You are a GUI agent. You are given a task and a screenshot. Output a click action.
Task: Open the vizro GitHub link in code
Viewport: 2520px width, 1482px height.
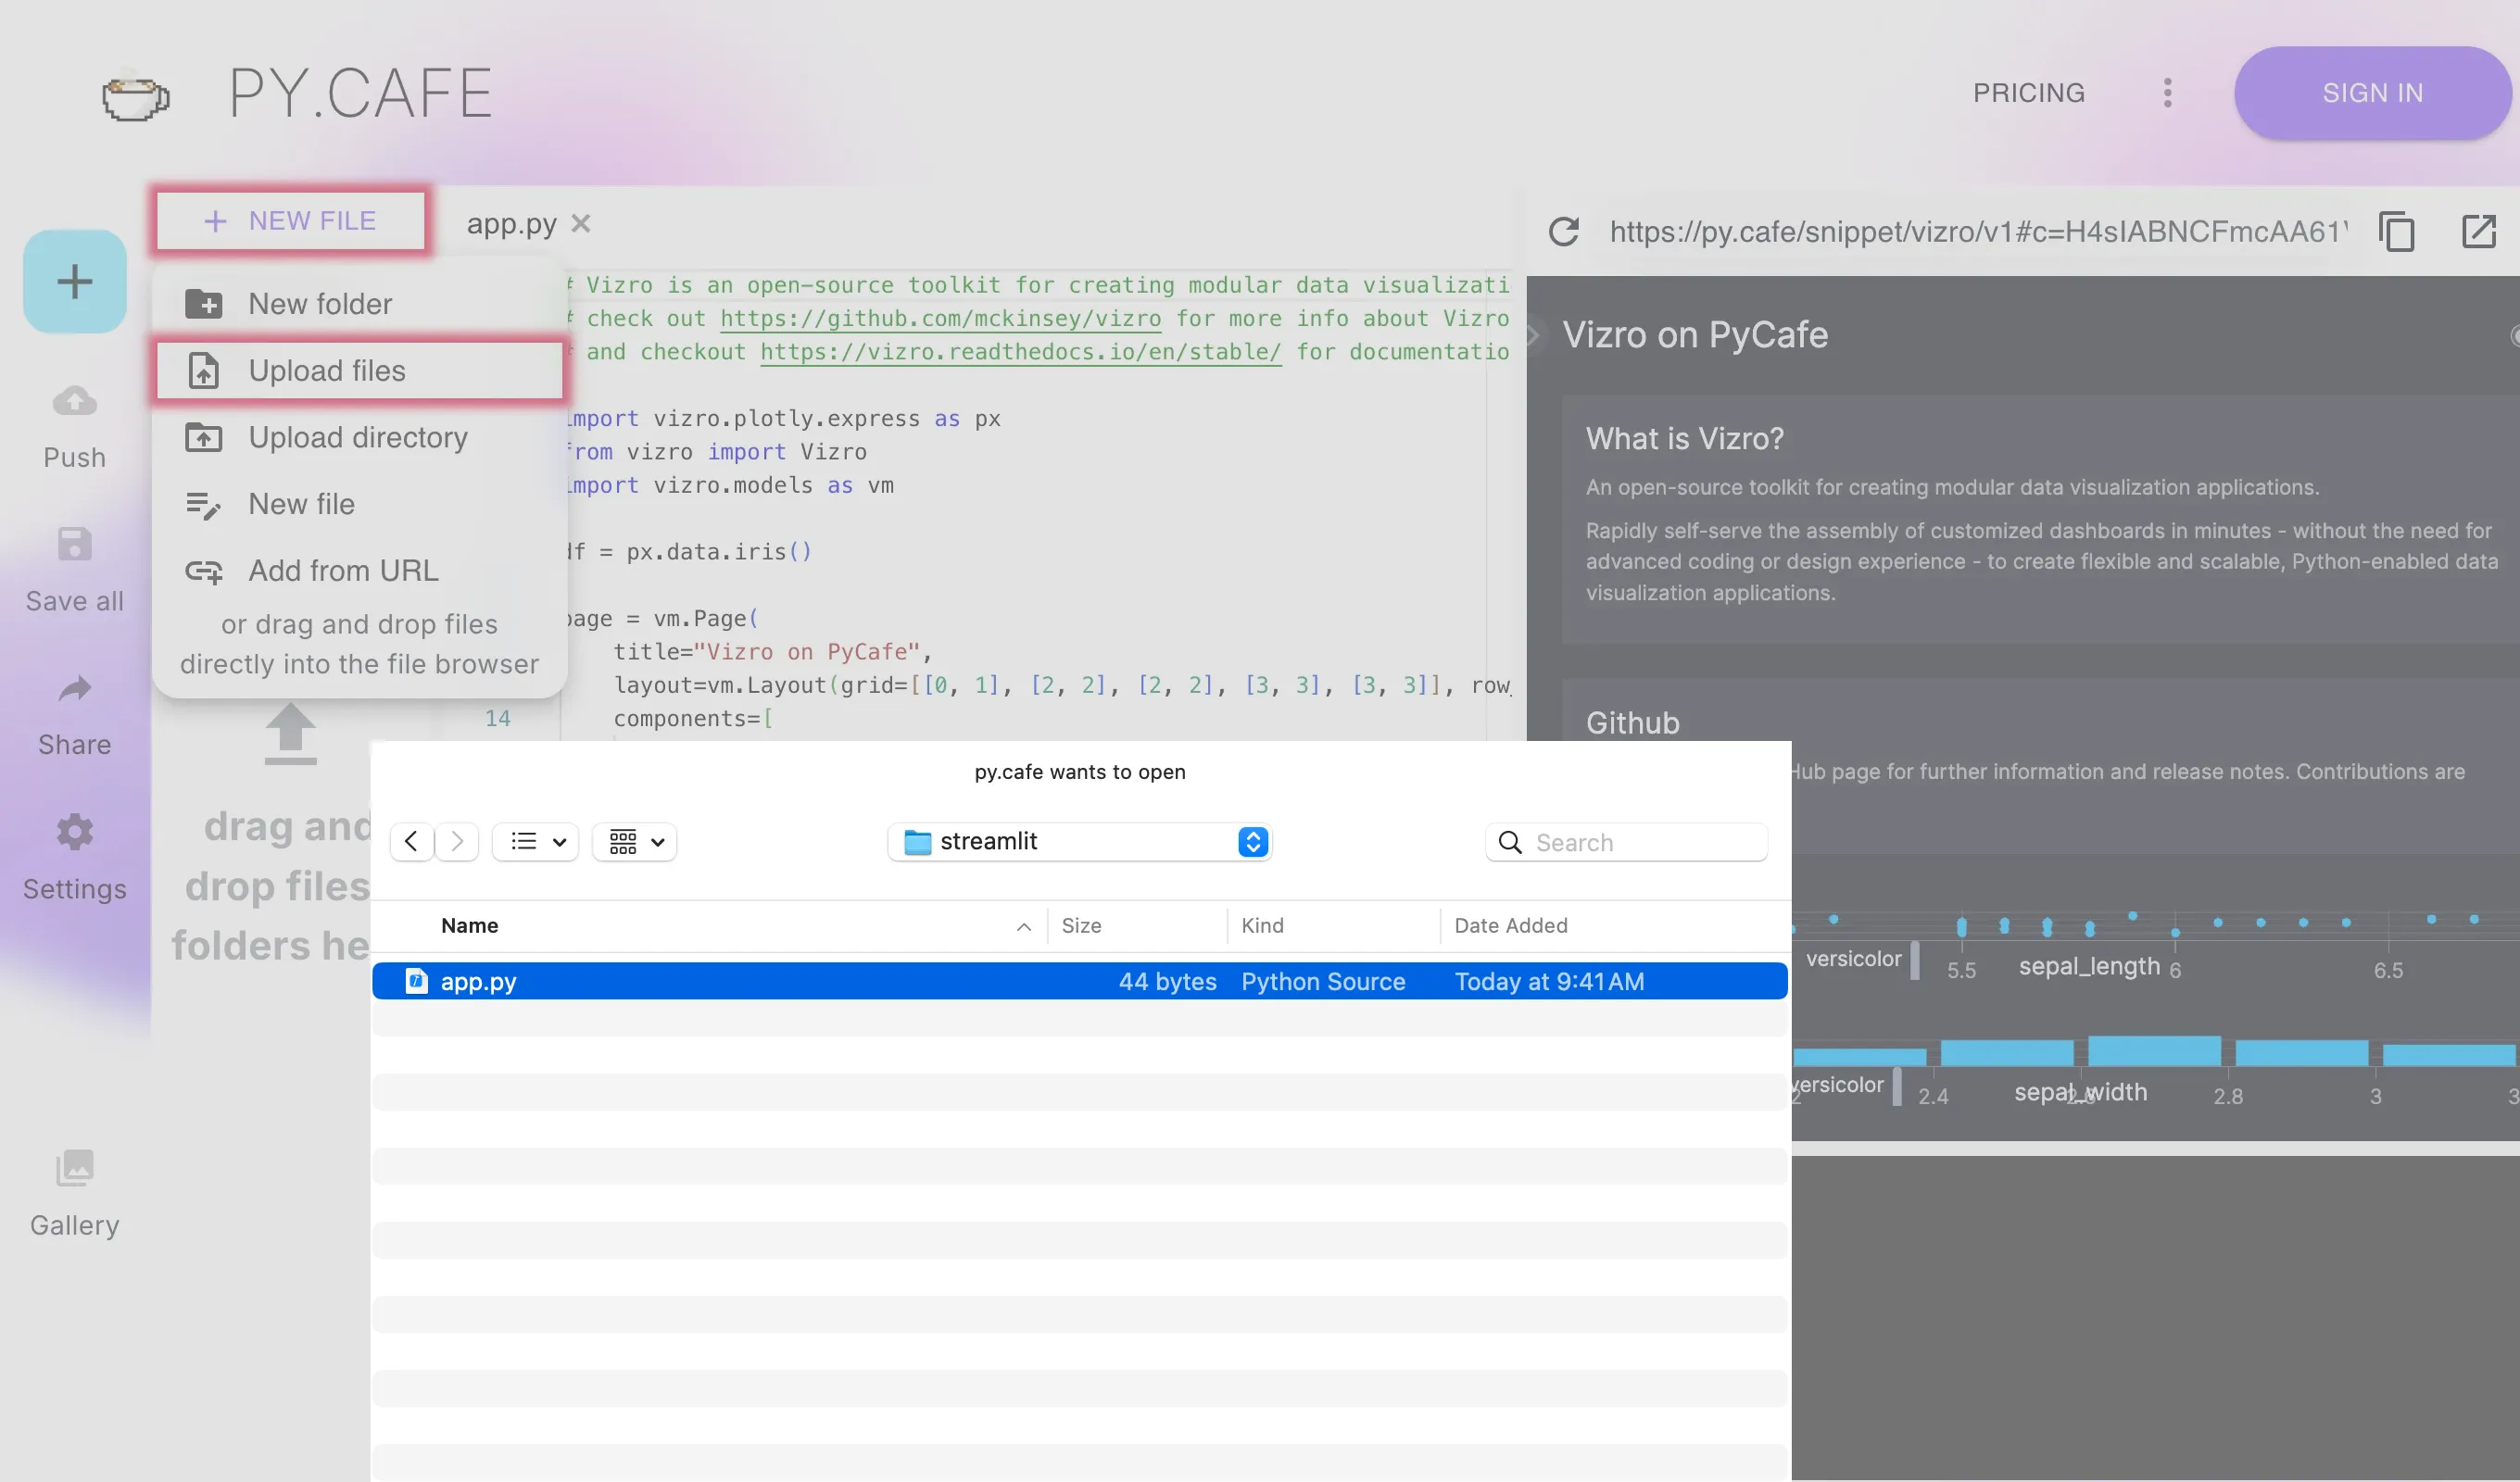point(940,319)
